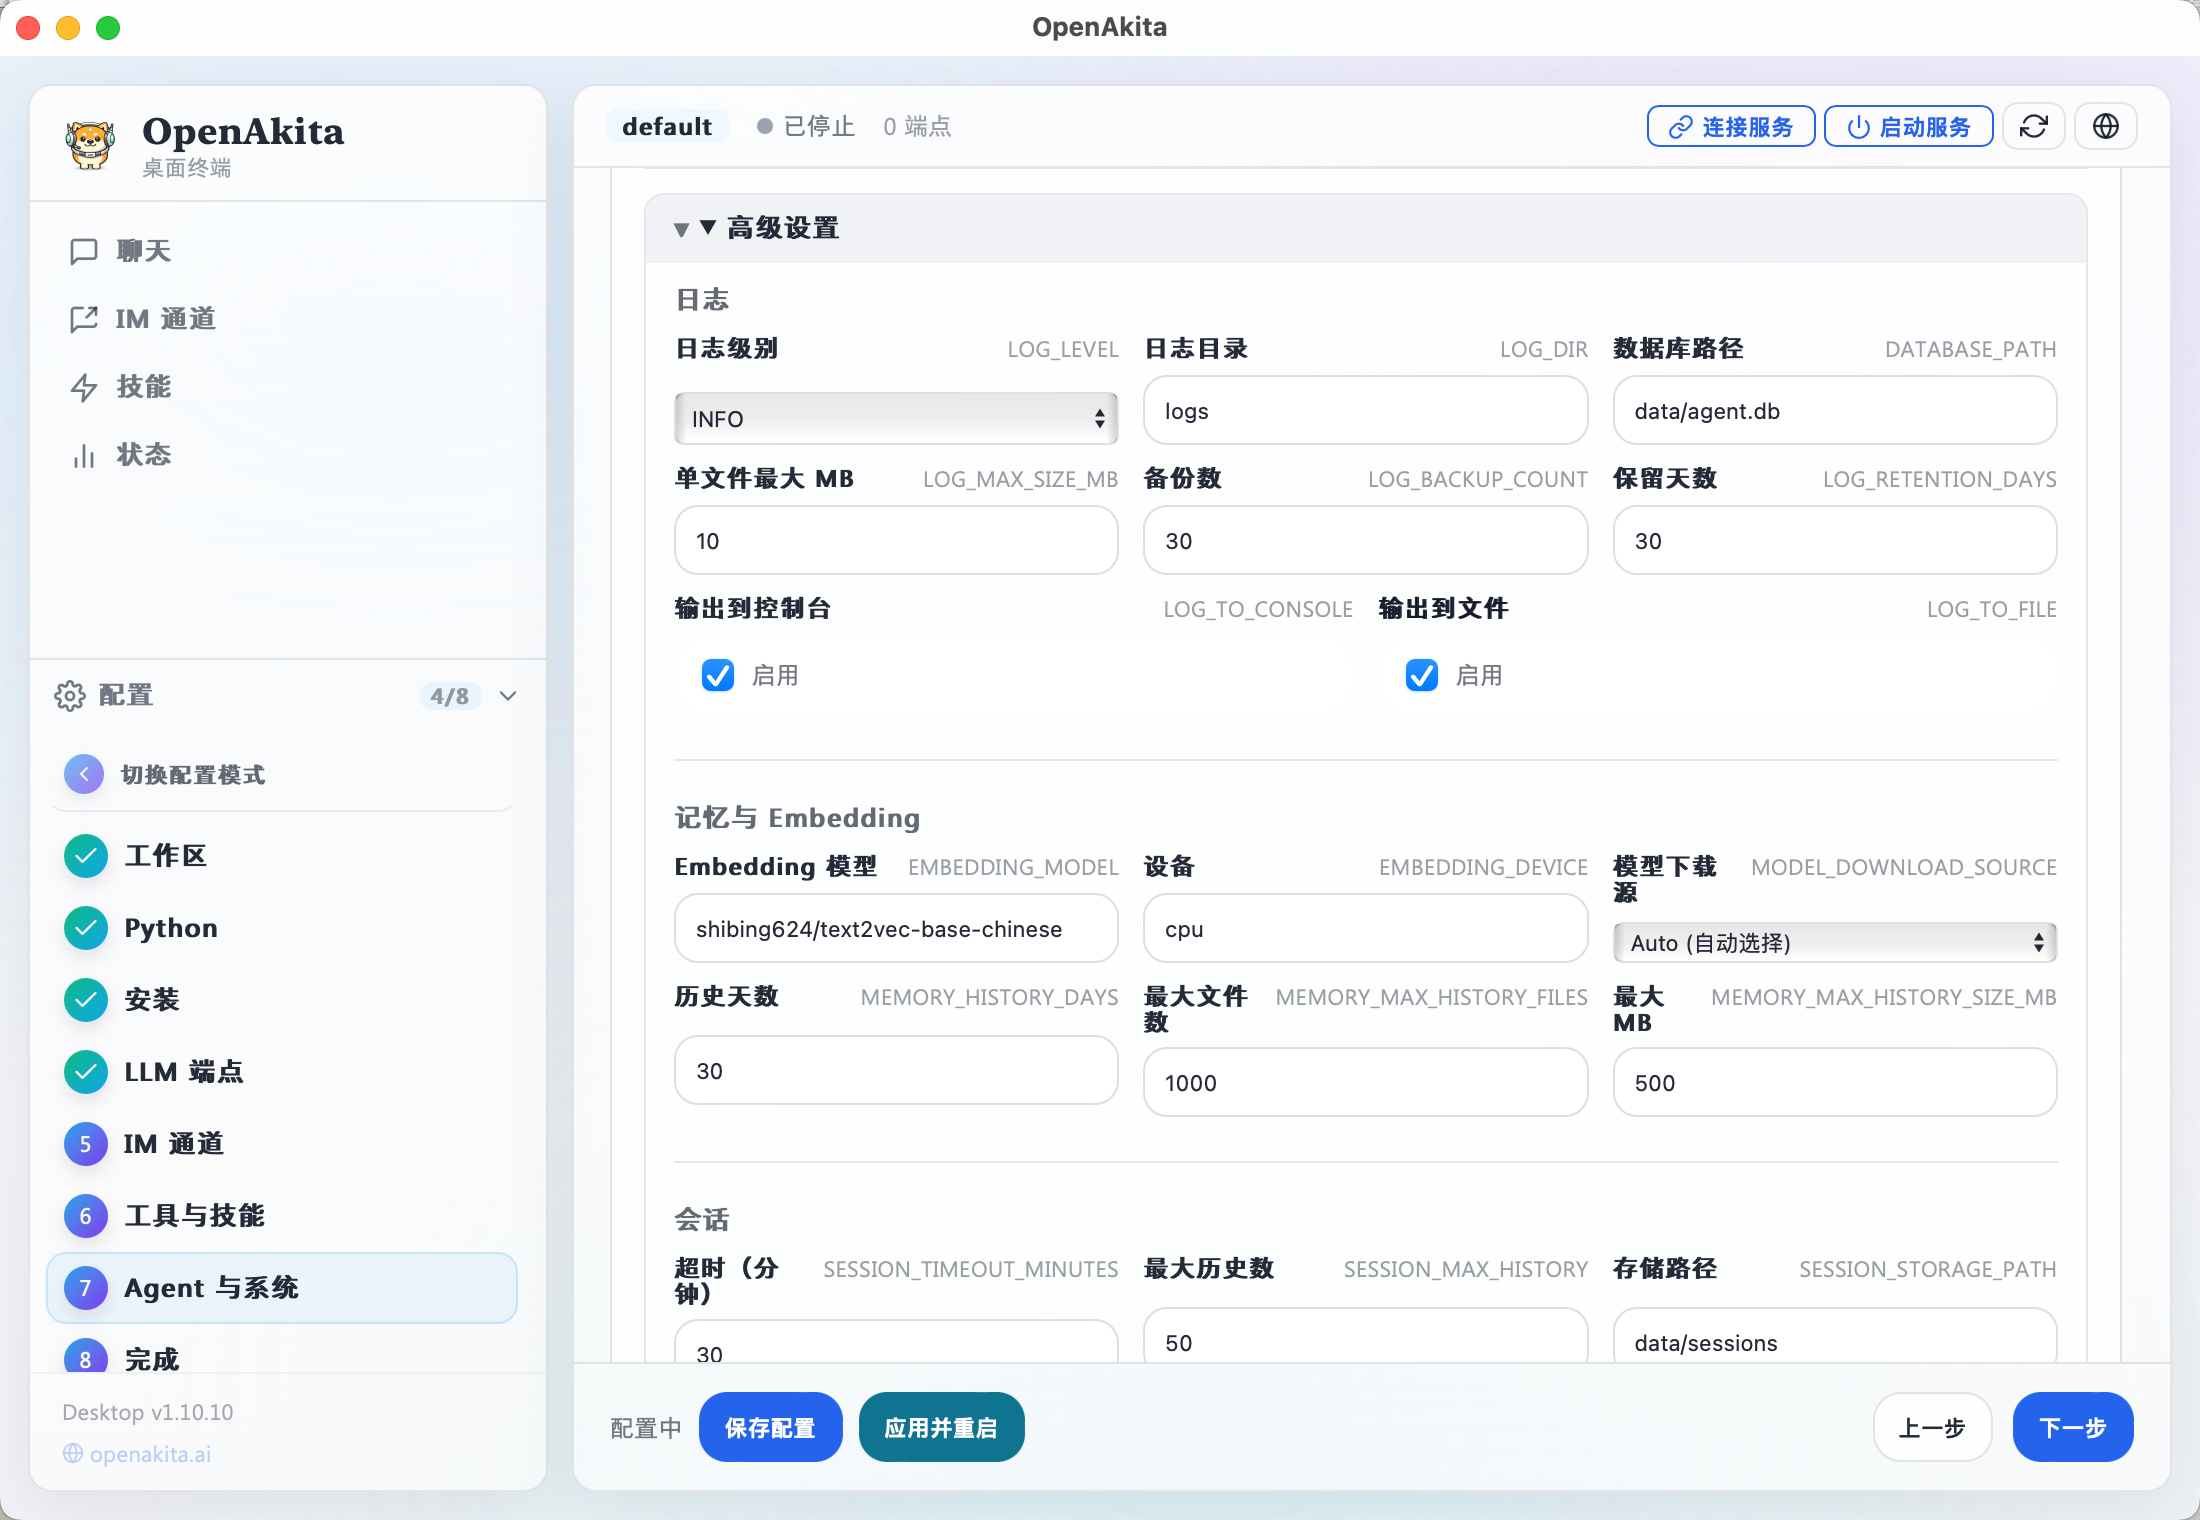Select the 完成 step in sidebar
Image resolution: width=2200 pixels, height=1520 pixels.
coord(151,1358)
